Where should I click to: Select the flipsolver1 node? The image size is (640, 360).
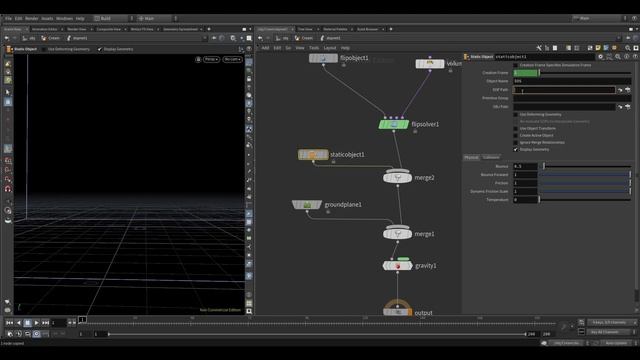(x=393, y=124)
